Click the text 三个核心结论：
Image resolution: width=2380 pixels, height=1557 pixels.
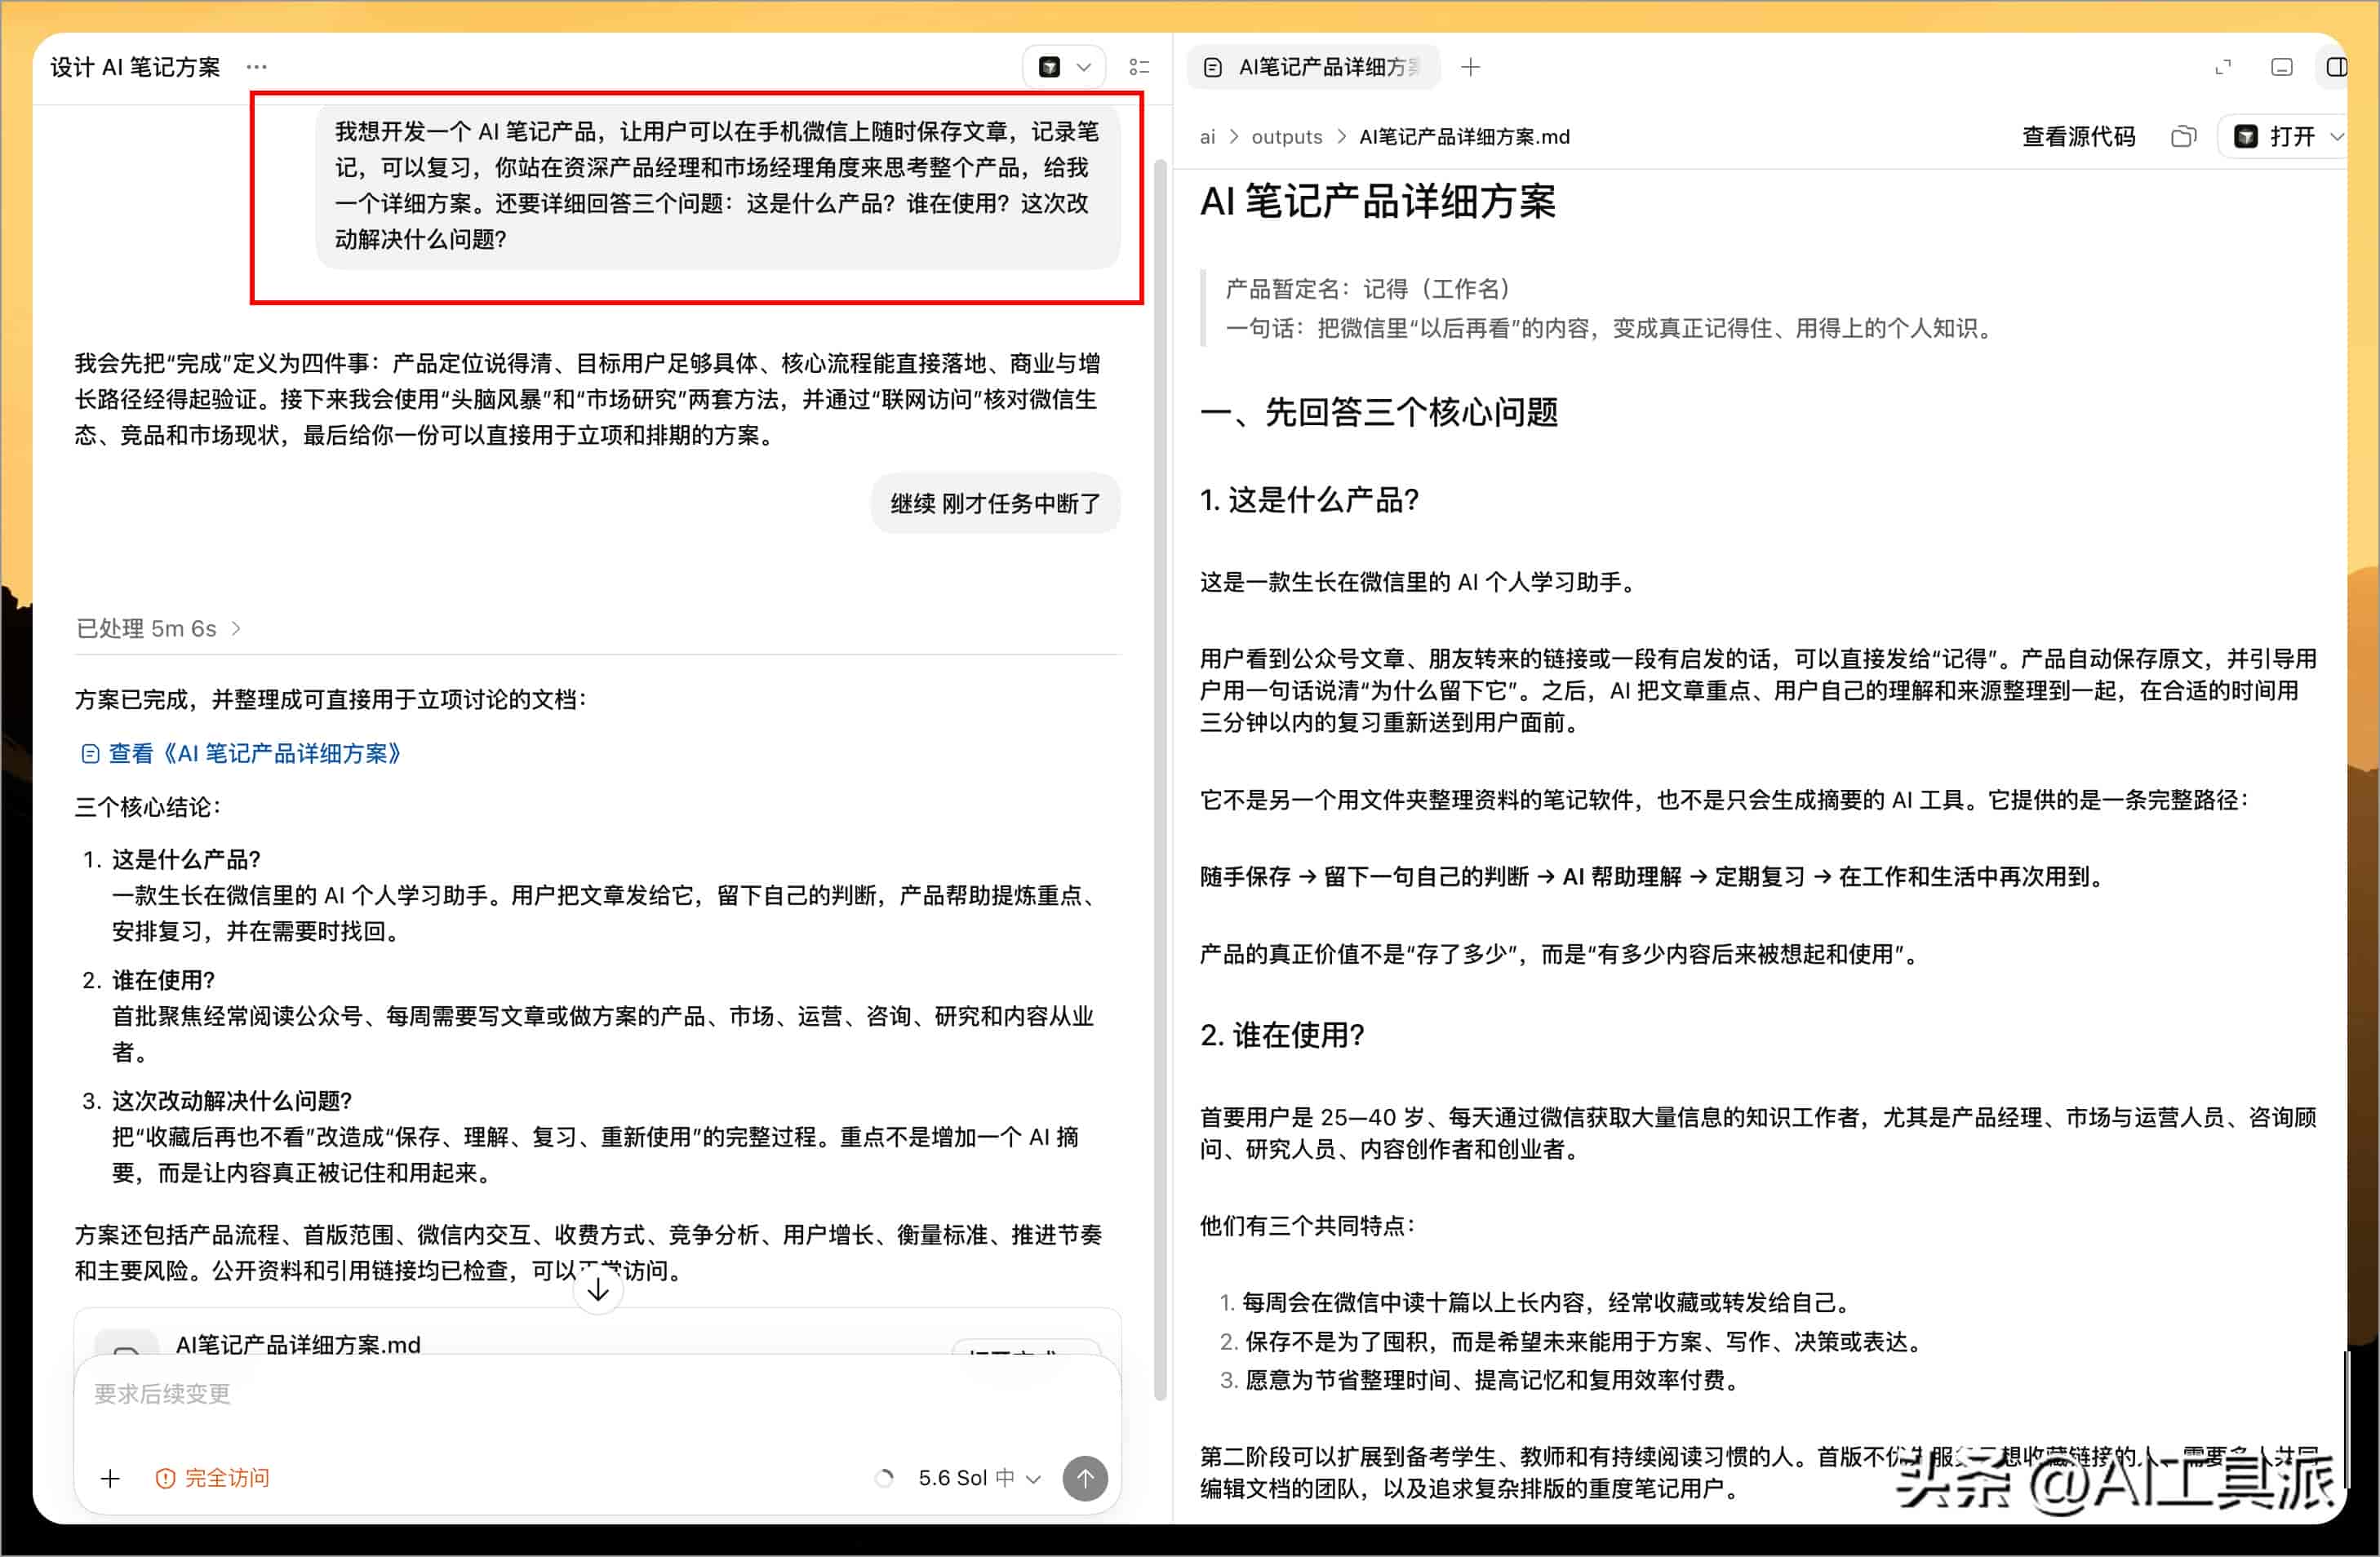click(148, 807)
